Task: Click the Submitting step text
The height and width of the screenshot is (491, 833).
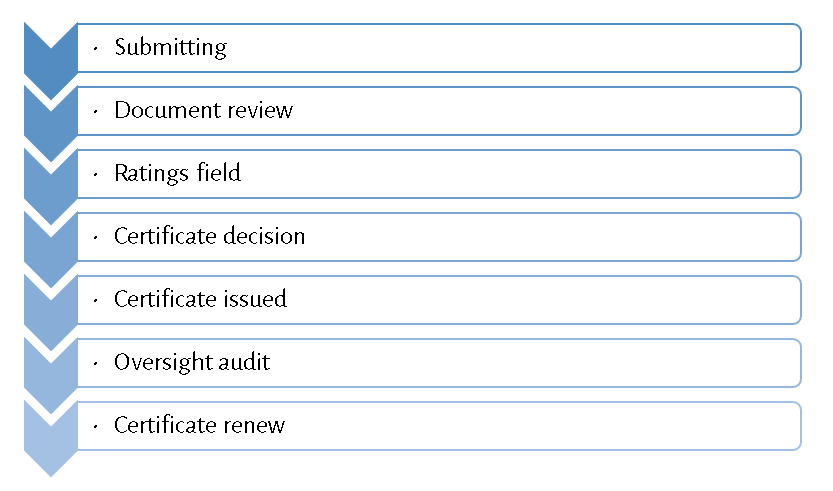Action: 170,47
